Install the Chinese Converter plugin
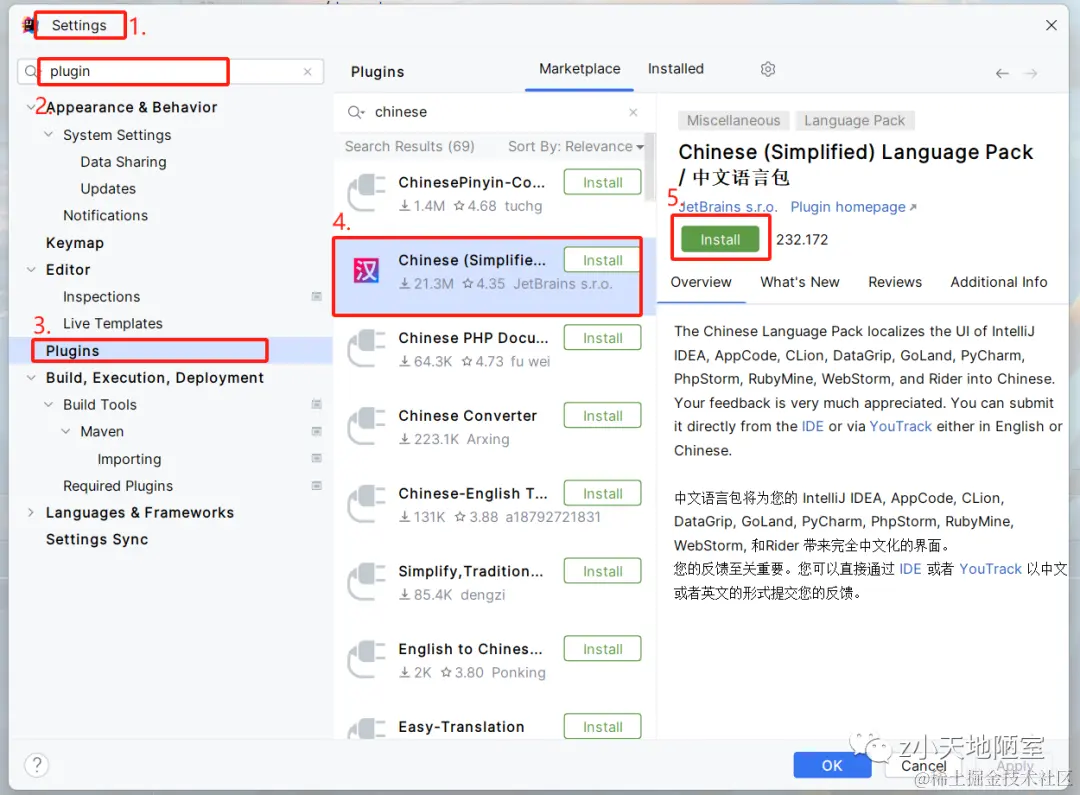This screenshot has width=1080, height=795. coord(602,416)
